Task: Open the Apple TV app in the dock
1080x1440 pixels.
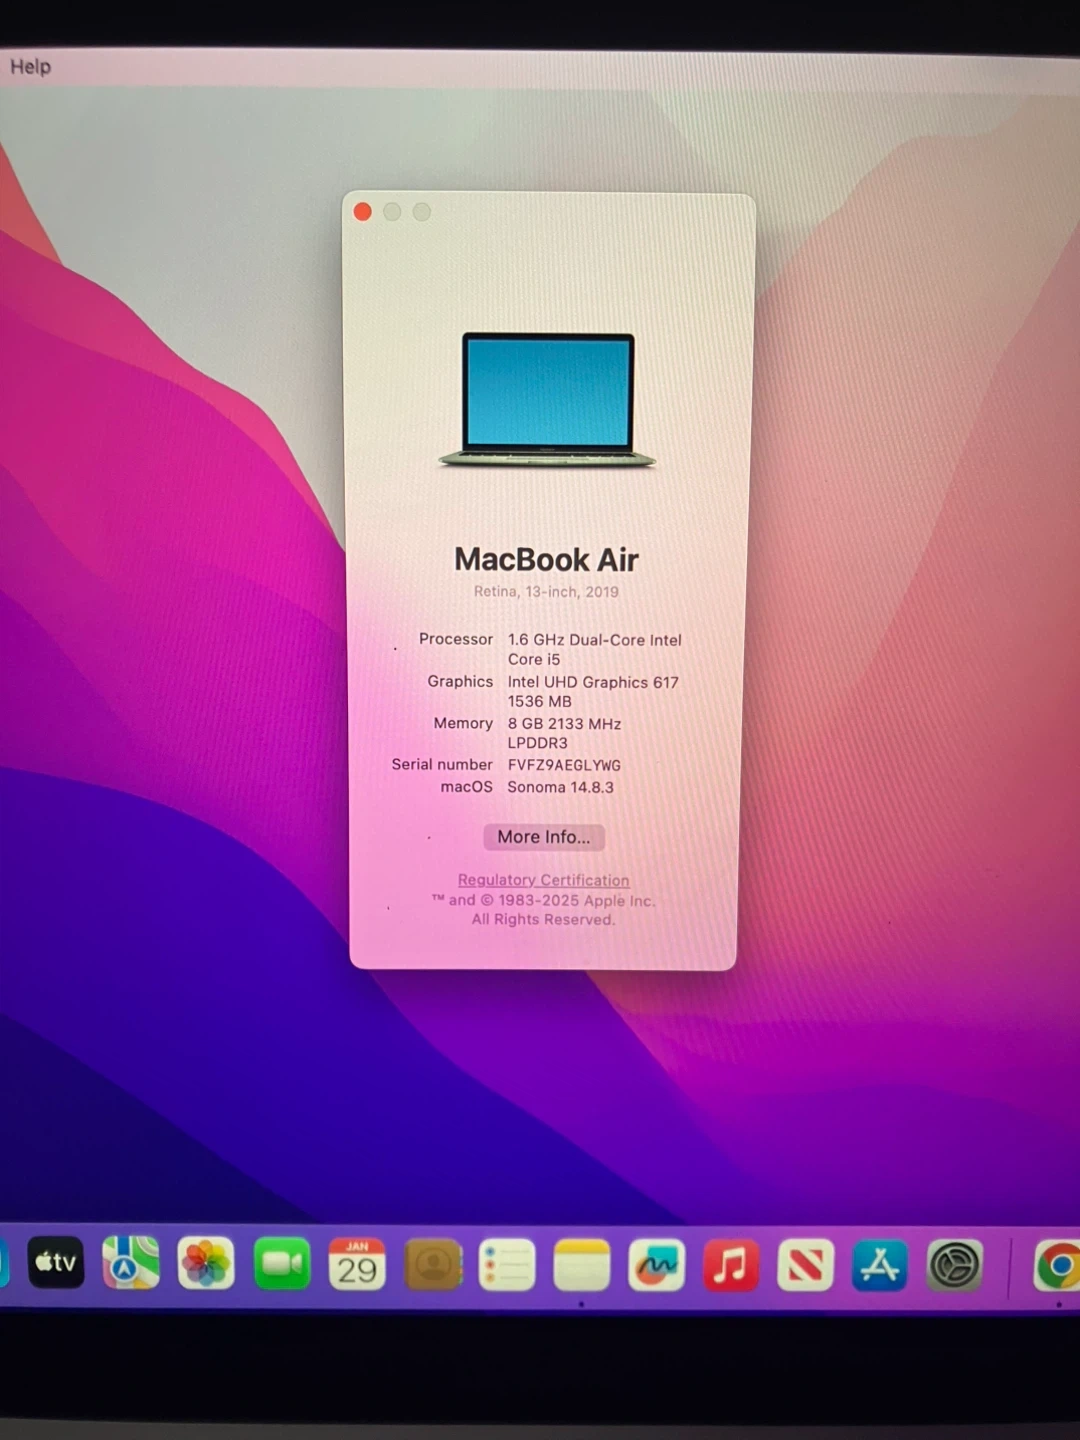Action: 56,1263
